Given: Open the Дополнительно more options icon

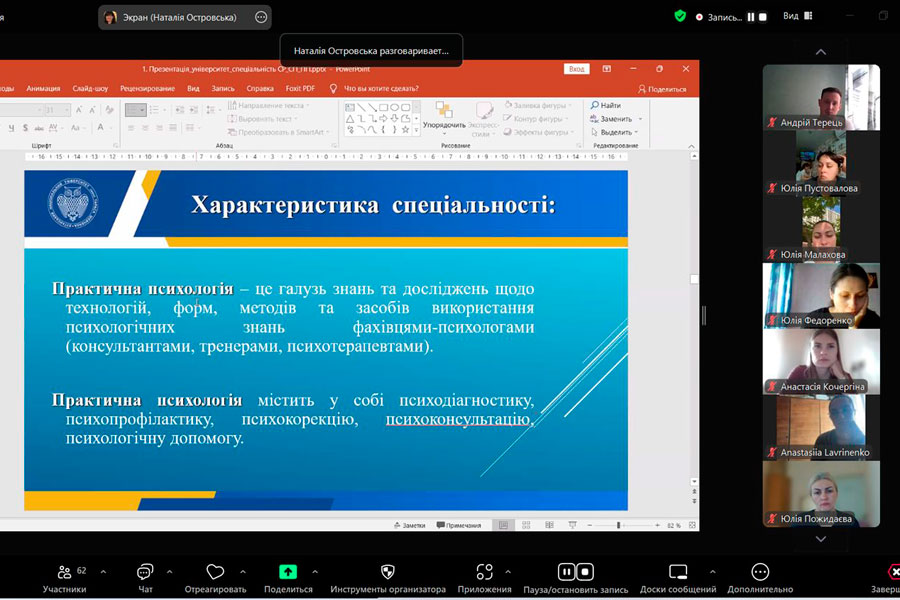Looking at the screenshot, I should [760, 573].
